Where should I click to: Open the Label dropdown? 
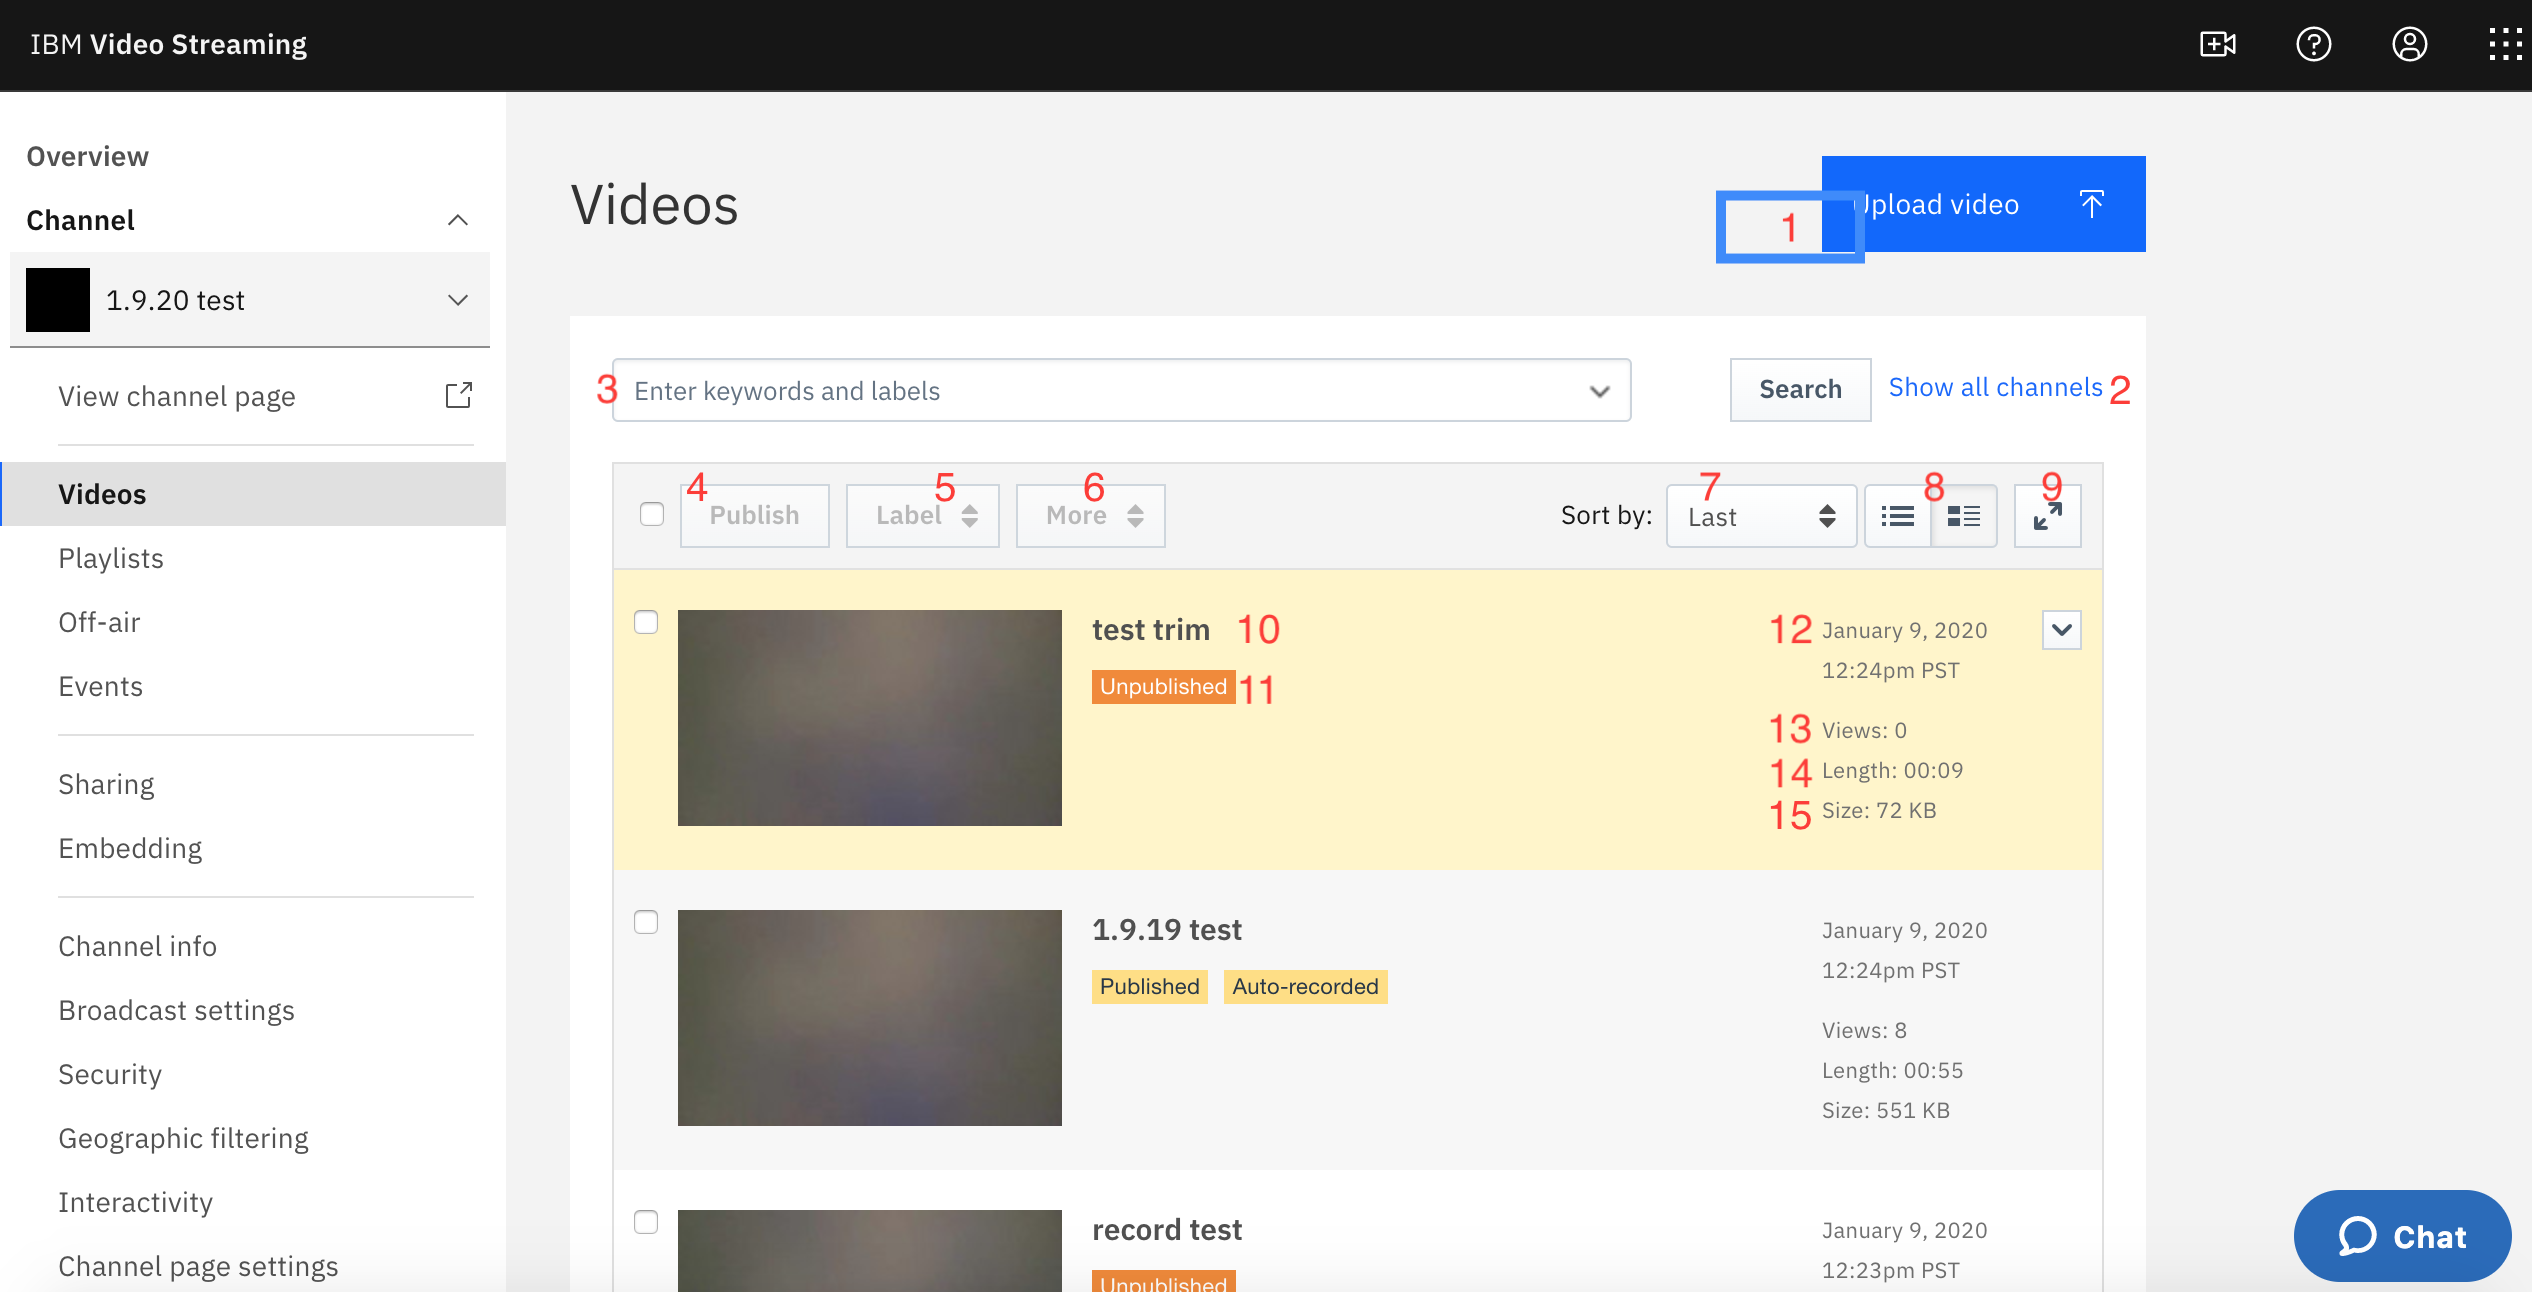[x=922, y=516]
